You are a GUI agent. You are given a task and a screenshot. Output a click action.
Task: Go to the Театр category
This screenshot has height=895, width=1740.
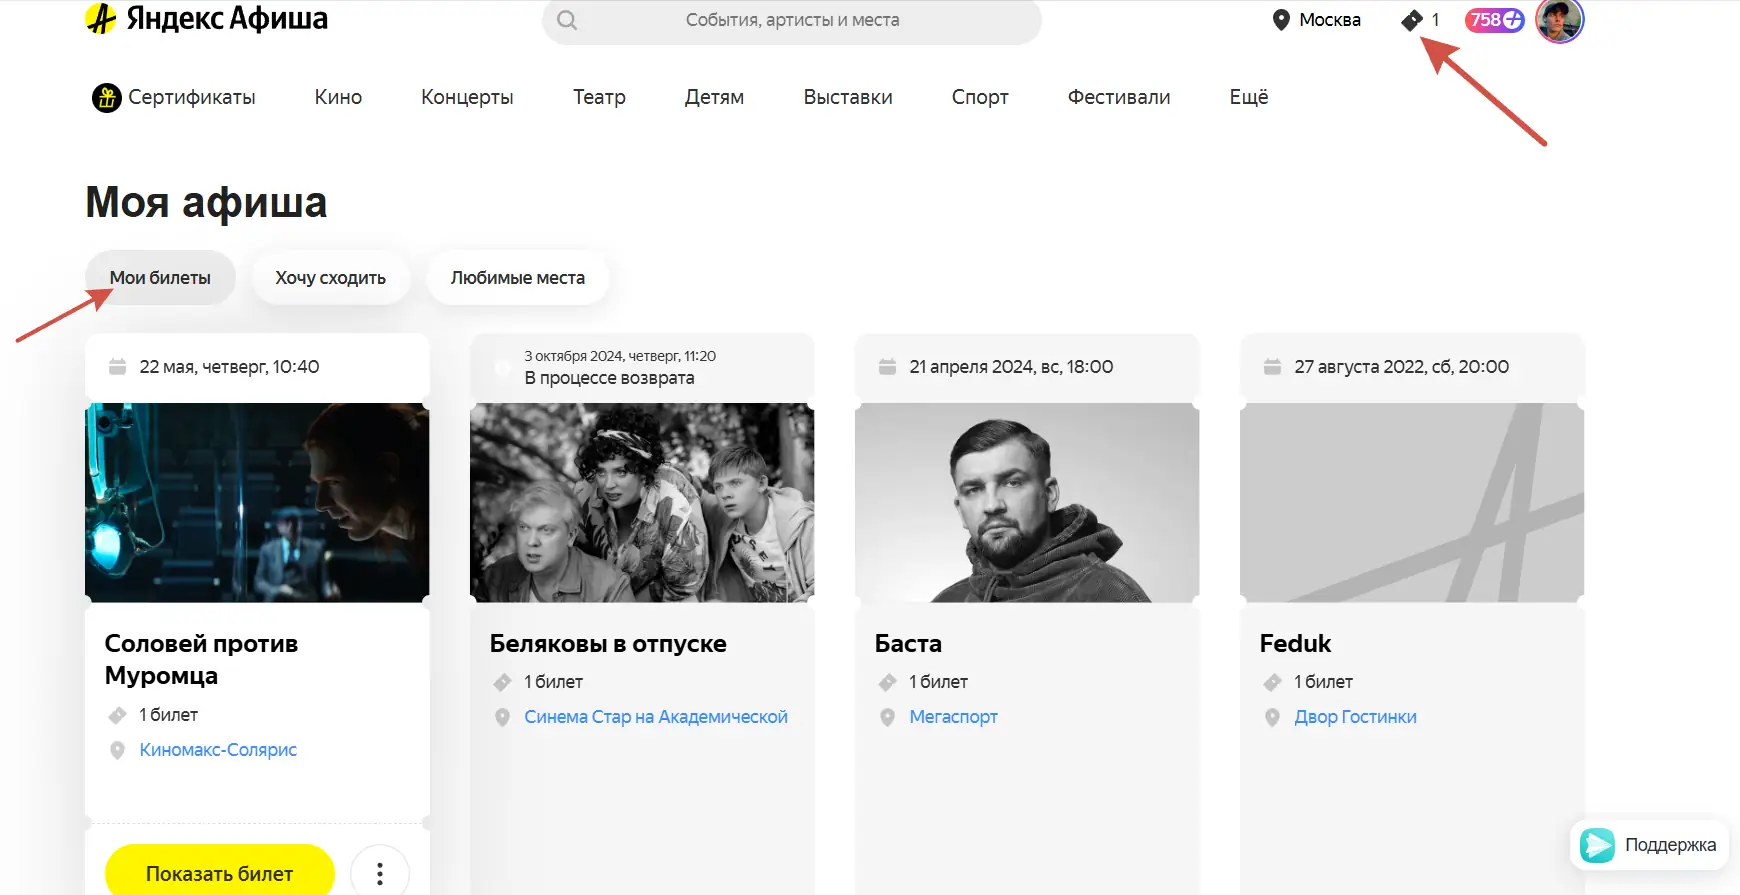point(599,98)
